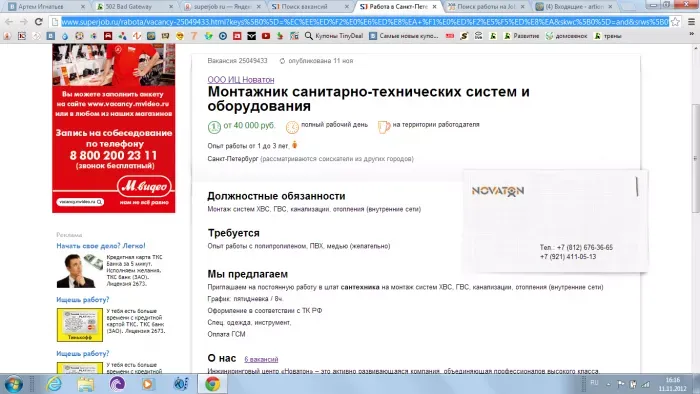Open the black envelope mail bookmark icon
The height and width of the screenshot is (394, 700).
coord(251,36)
